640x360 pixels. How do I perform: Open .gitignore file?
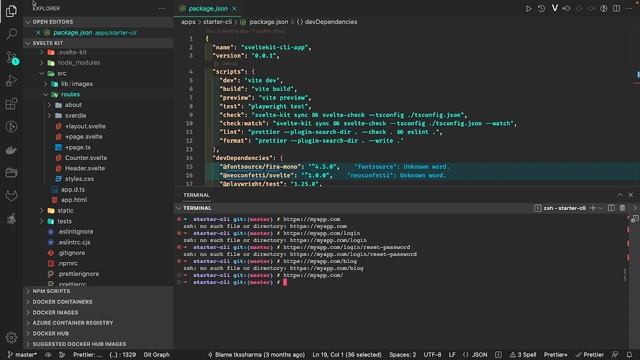(98, 253)
